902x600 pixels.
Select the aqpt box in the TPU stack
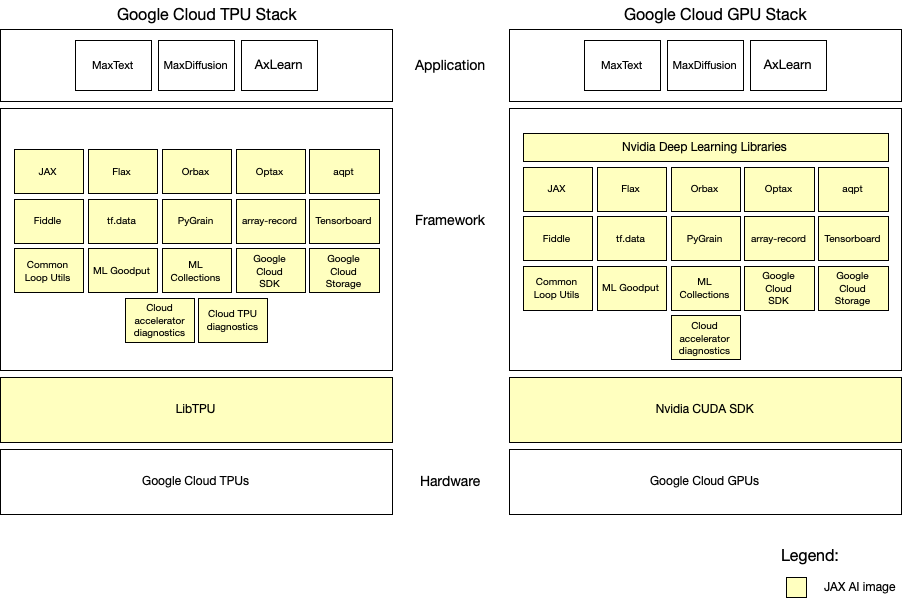point(344,171)
